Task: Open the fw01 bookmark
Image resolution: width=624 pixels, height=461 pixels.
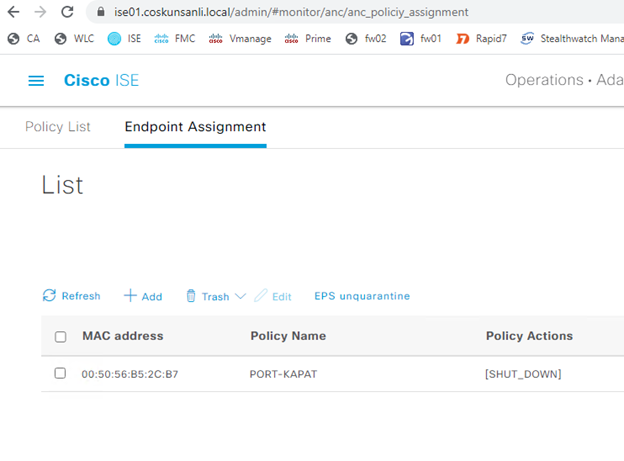Action: tap(421, 39)
